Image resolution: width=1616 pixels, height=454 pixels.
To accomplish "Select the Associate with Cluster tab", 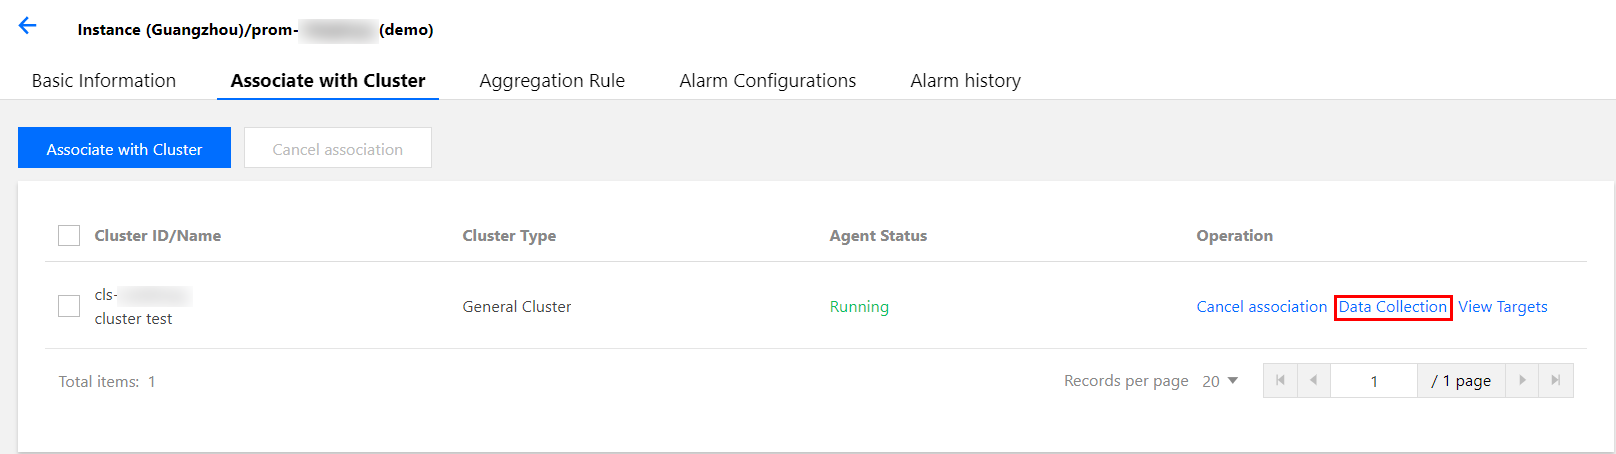I will click(328, 81).
